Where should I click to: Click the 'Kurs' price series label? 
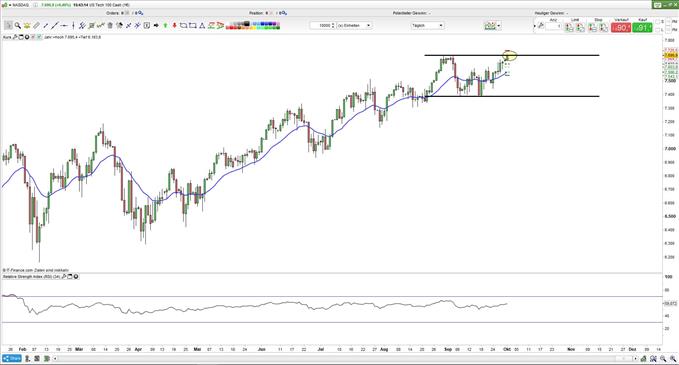pos(7,38)
